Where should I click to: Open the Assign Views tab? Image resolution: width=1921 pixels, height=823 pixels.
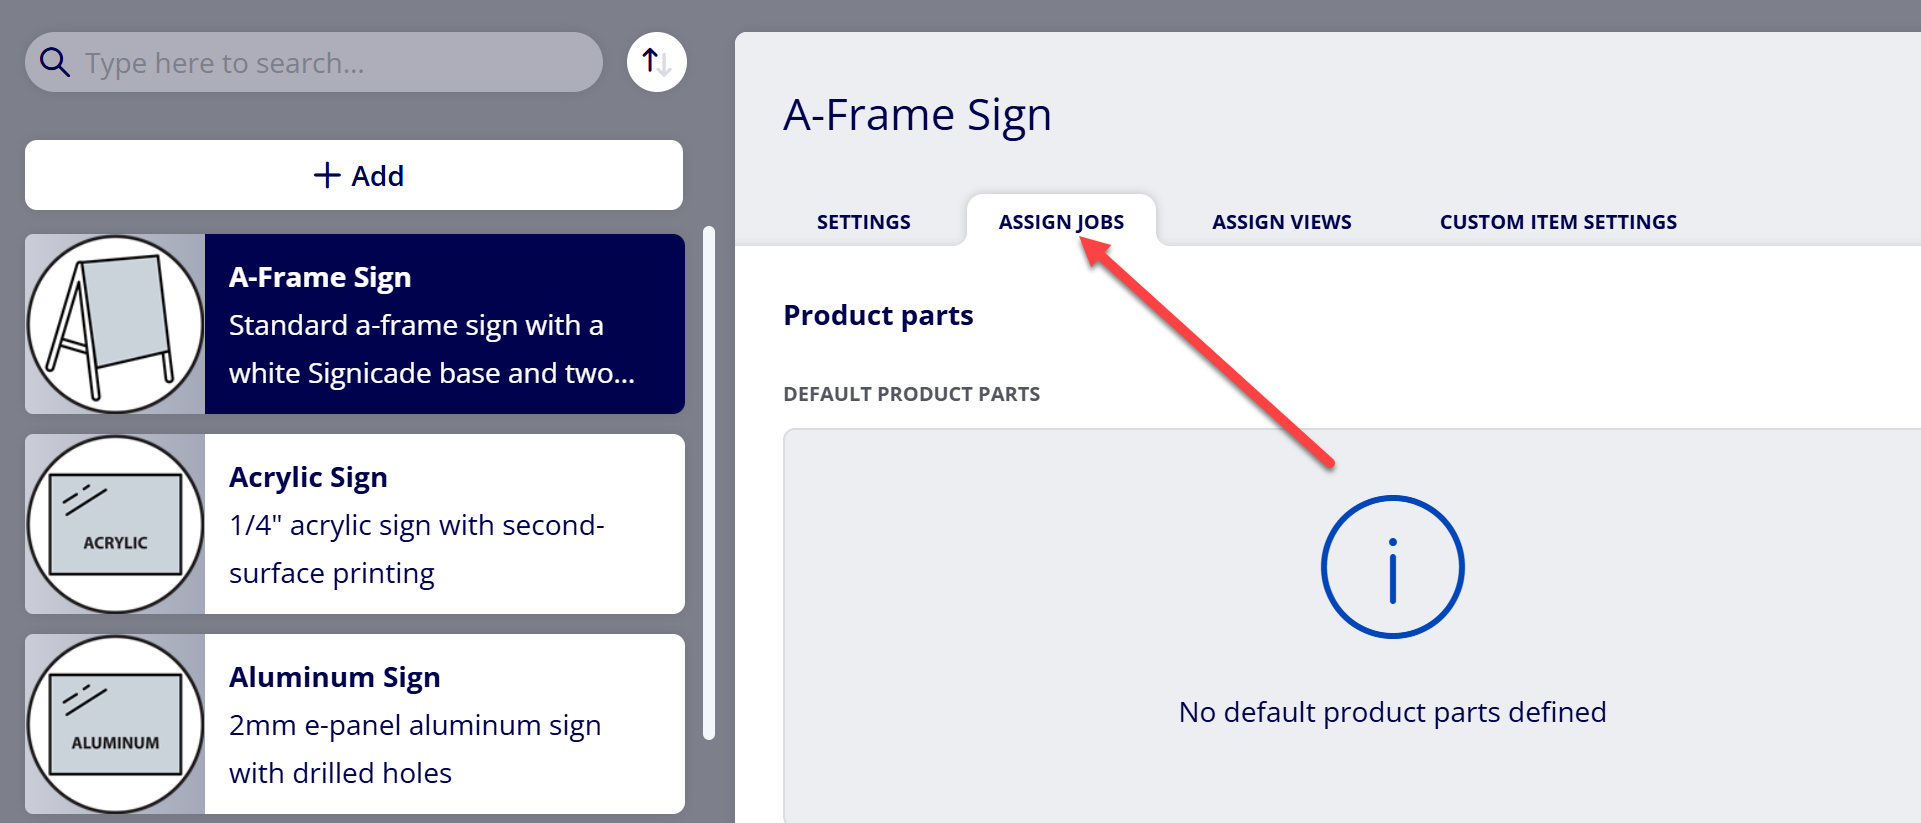pos(1281,222)
